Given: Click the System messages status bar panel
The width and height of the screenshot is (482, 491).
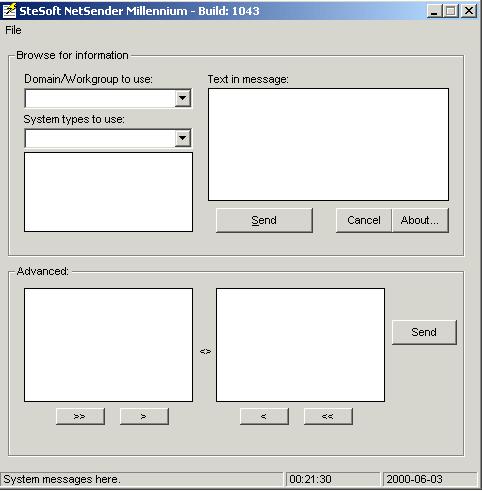Looking at the screenshot, I should pos(141,479).
